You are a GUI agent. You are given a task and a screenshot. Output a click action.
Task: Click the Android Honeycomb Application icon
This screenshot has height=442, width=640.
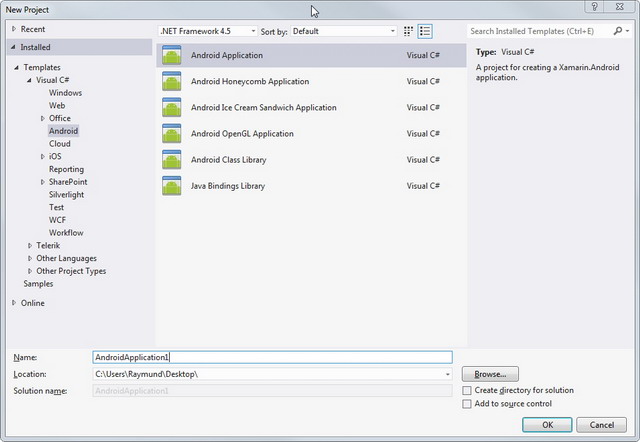(x=171, y=81)
